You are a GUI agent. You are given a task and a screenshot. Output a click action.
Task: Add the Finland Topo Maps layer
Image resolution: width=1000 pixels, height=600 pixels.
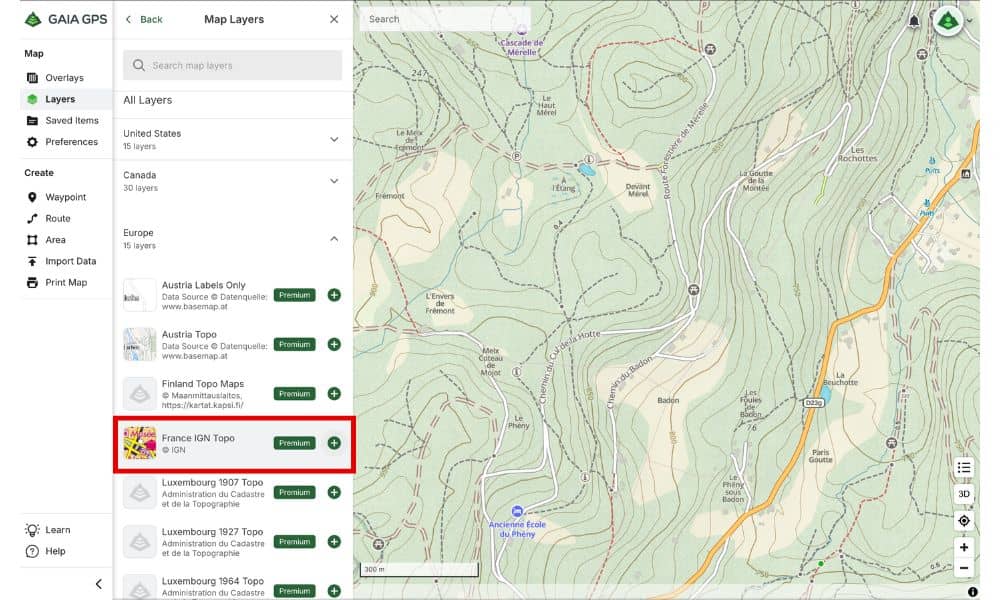pos(333,393)
